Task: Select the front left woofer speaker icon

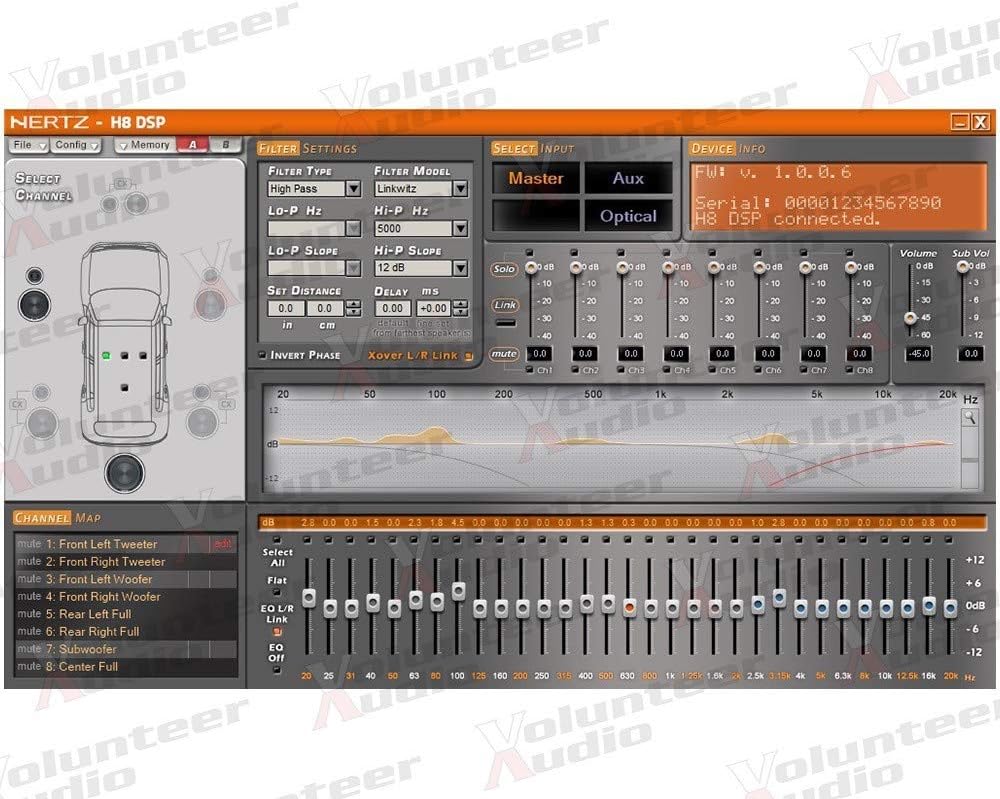Action: tap(35, 305)
